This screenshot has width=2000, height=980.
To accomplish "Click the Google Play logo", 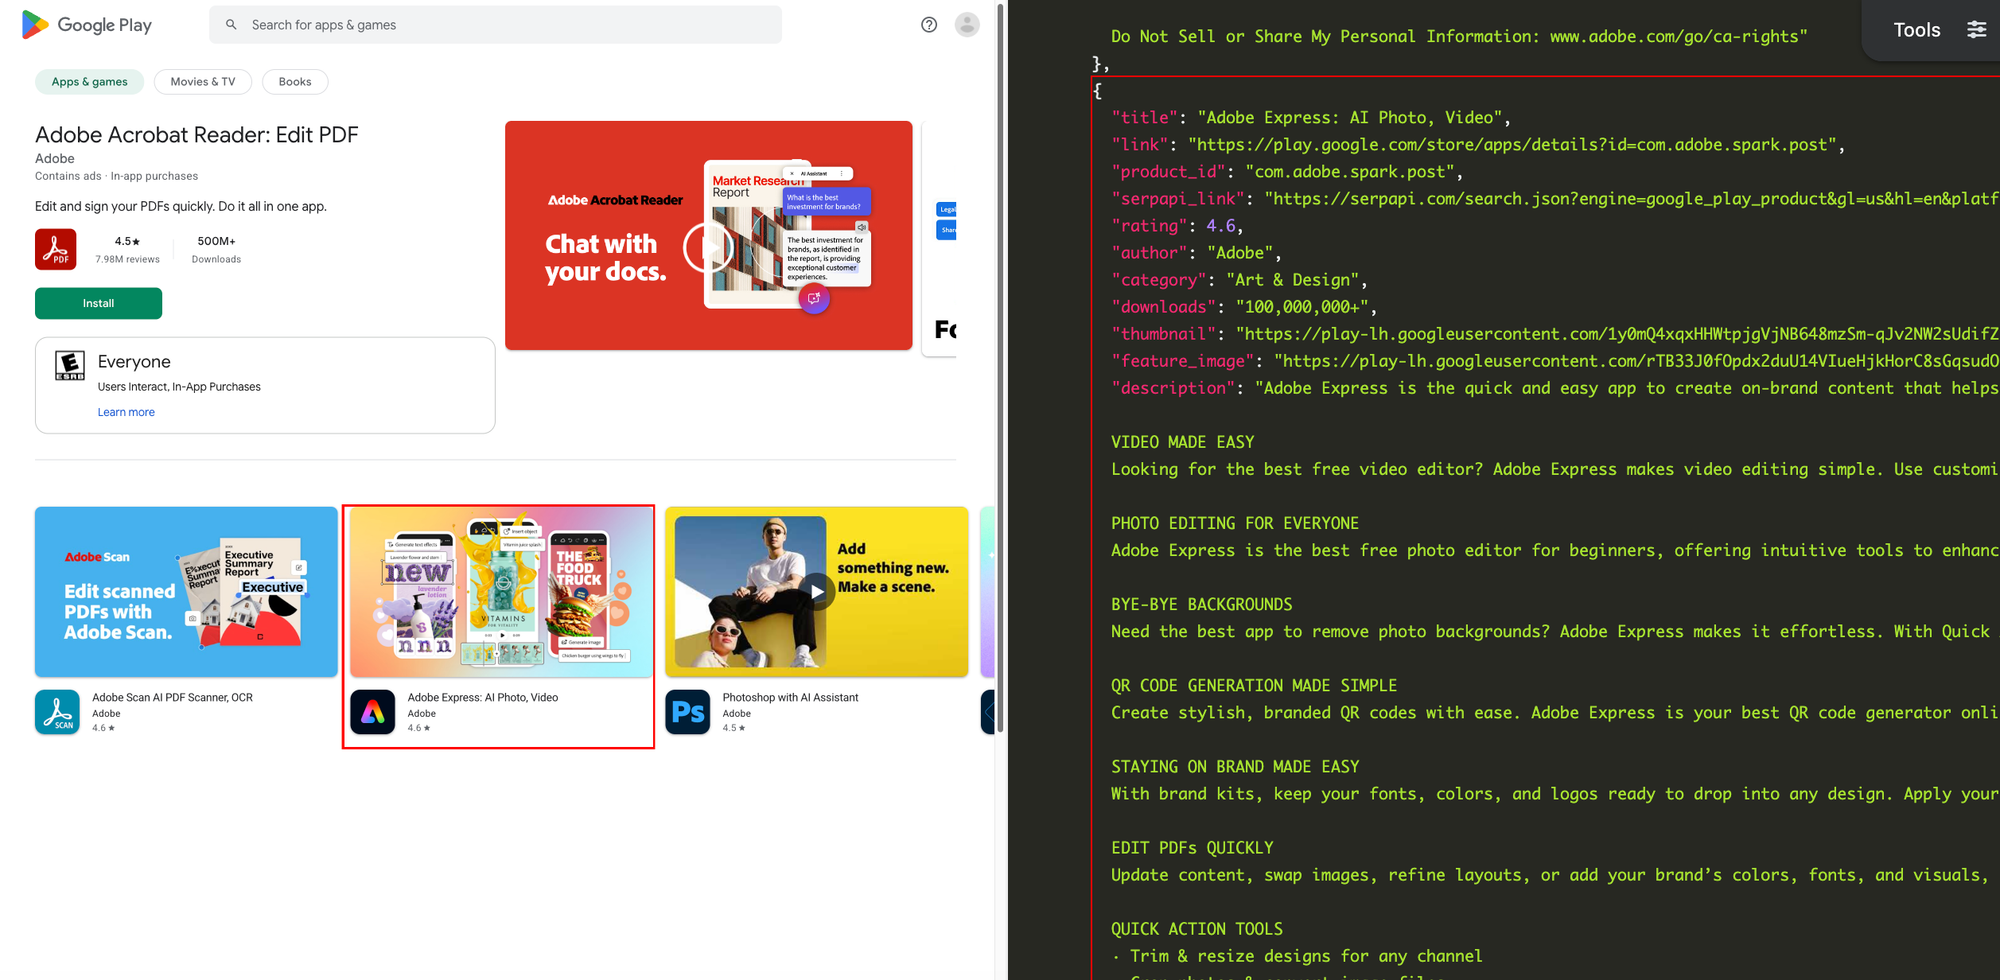I will [87, 25].
